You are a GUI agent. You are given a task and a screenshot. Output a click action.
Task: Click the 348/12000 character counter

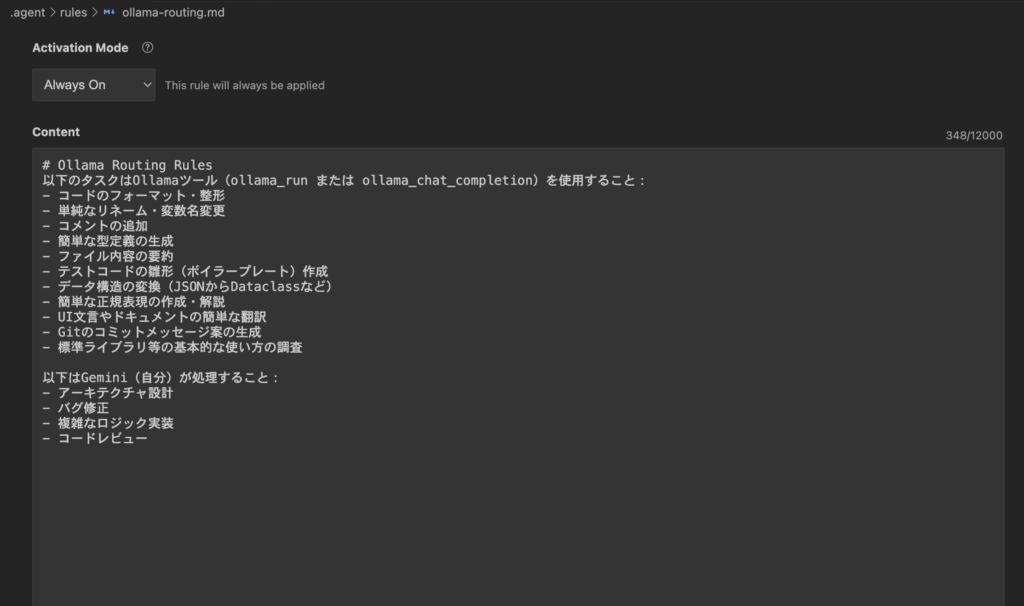tap(973, 136)
